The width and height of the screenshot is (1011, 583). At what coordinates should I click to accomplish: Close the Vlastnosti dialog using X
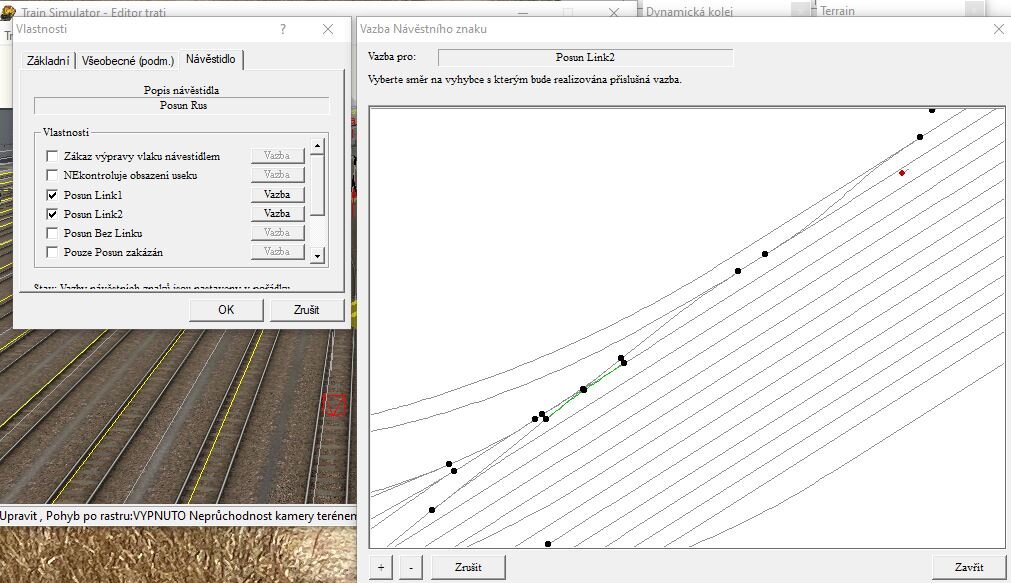pos(328,30)
